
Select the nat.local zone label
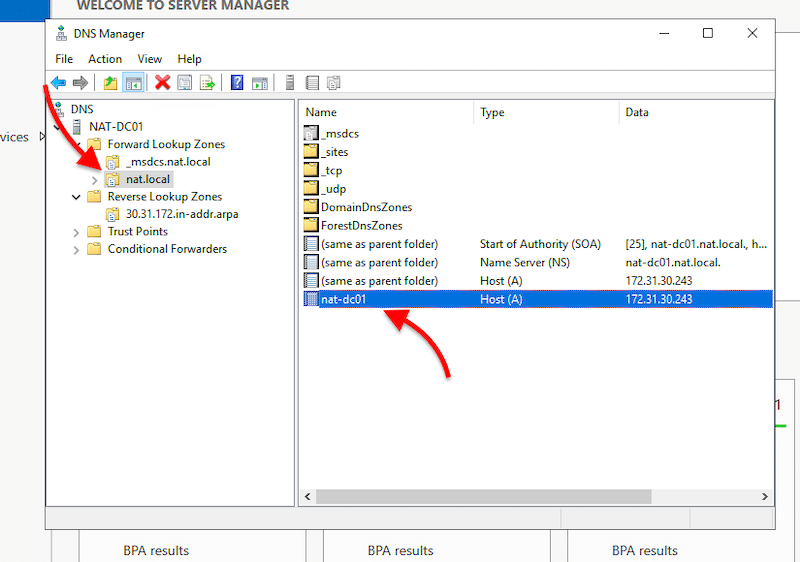(x=148, y=180)
